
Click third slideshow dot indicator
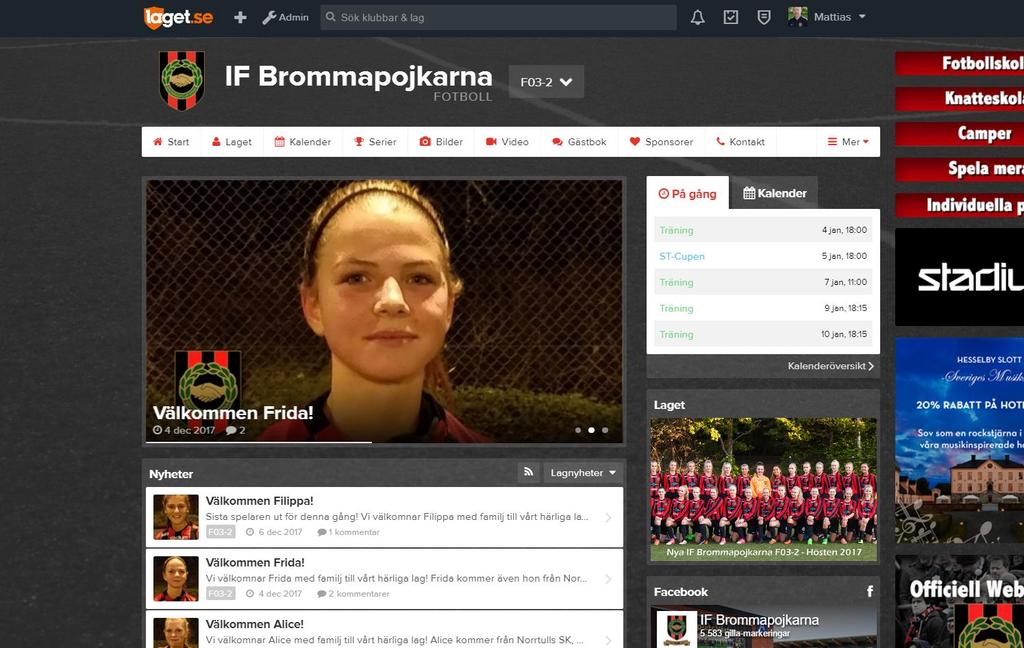point(605,430)
